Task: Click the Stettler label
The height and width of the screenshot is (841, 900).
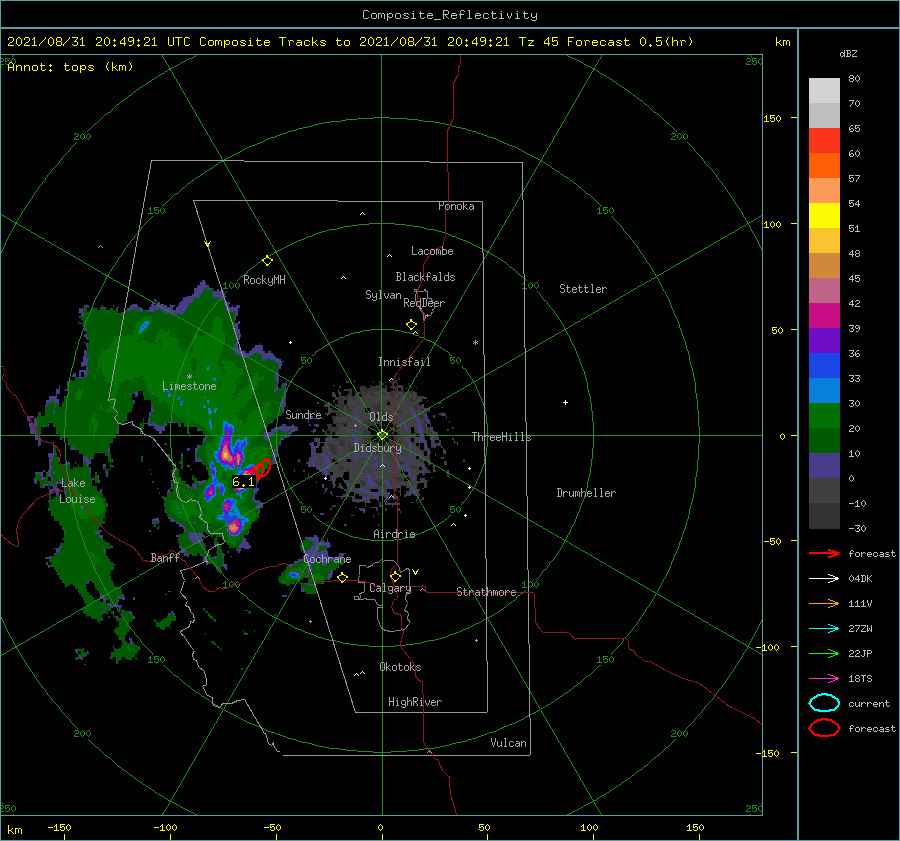Action: point(583,289)
